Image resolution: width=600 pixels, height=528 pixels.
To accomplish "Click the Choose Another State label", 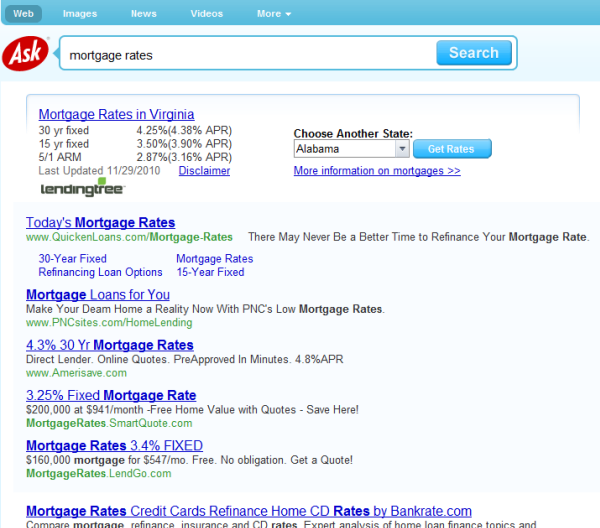I will [x=353, y=134].
